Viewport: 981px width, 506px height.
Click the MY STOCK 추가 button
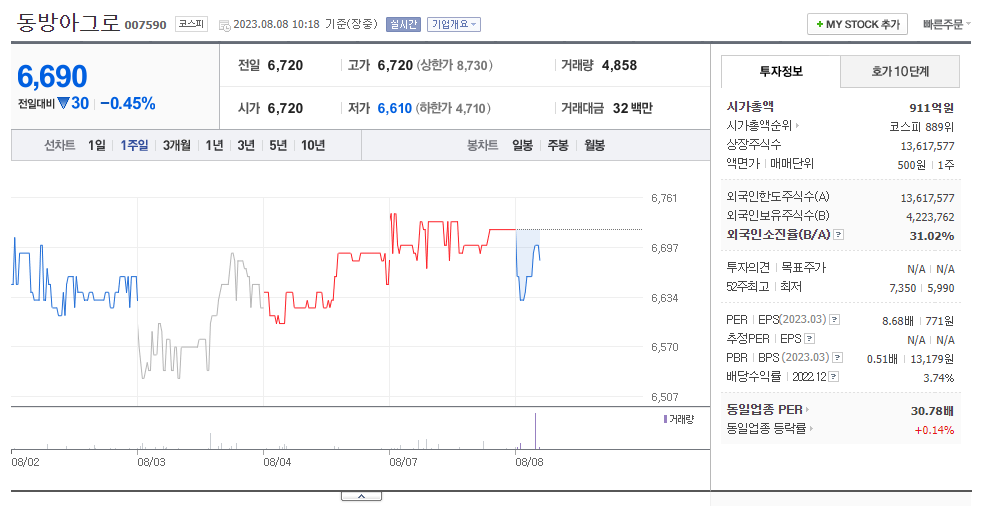point(857,24)
